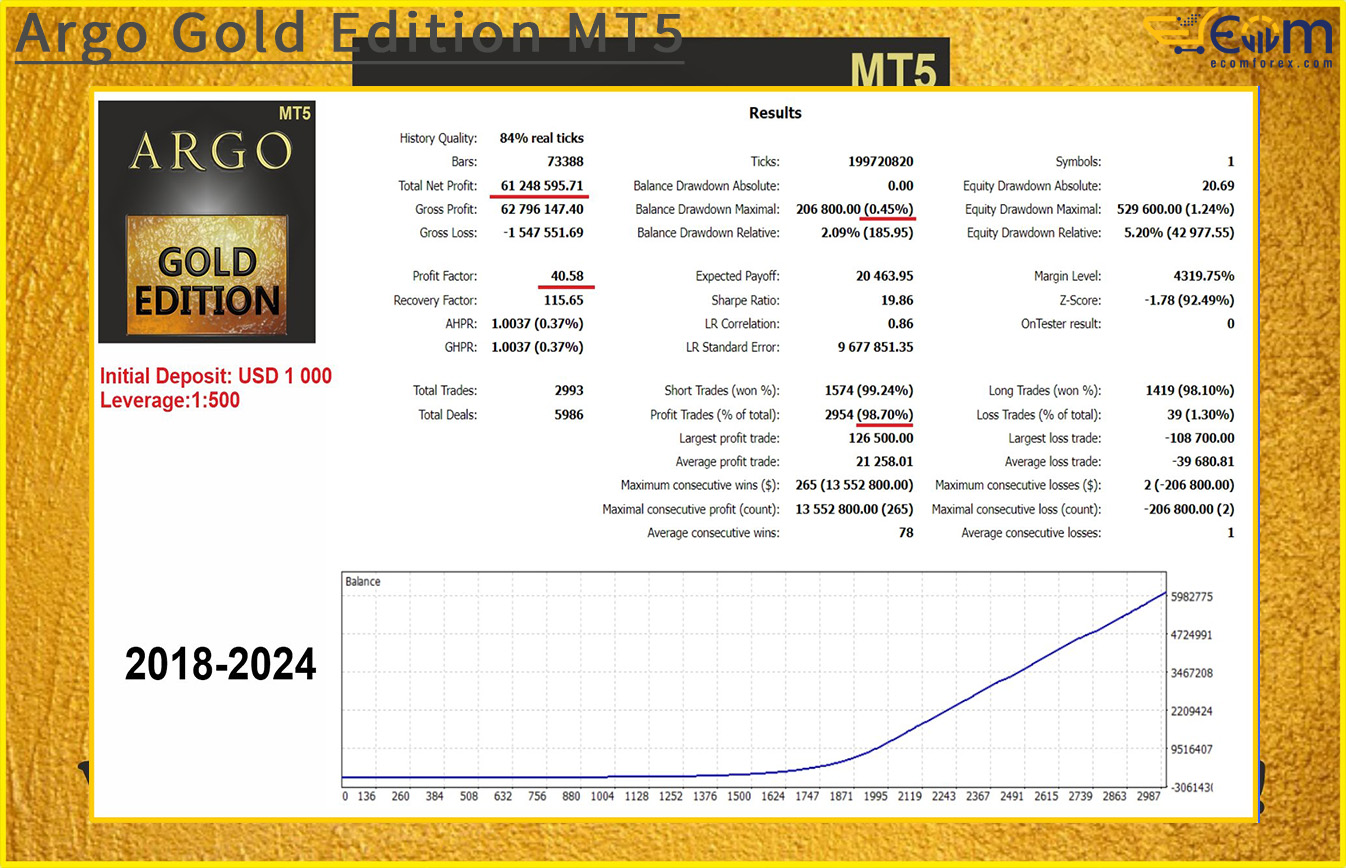This screenshot has height=868, width=1346.
Task: Click Equity Drawdown Relative value 5.20% (42 977.55)
Action: tap(1181, 233)
